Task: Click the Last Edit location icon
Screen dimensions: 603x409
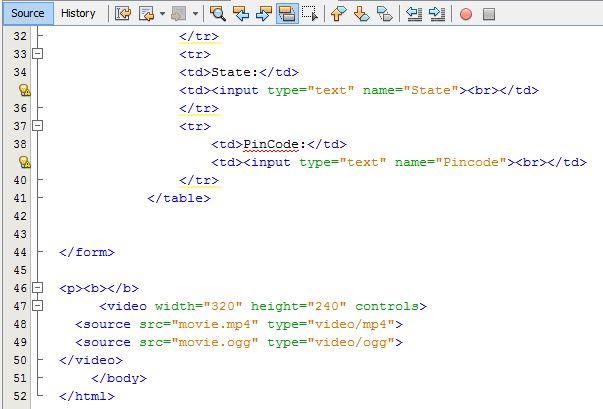Action: click(123, 14)
